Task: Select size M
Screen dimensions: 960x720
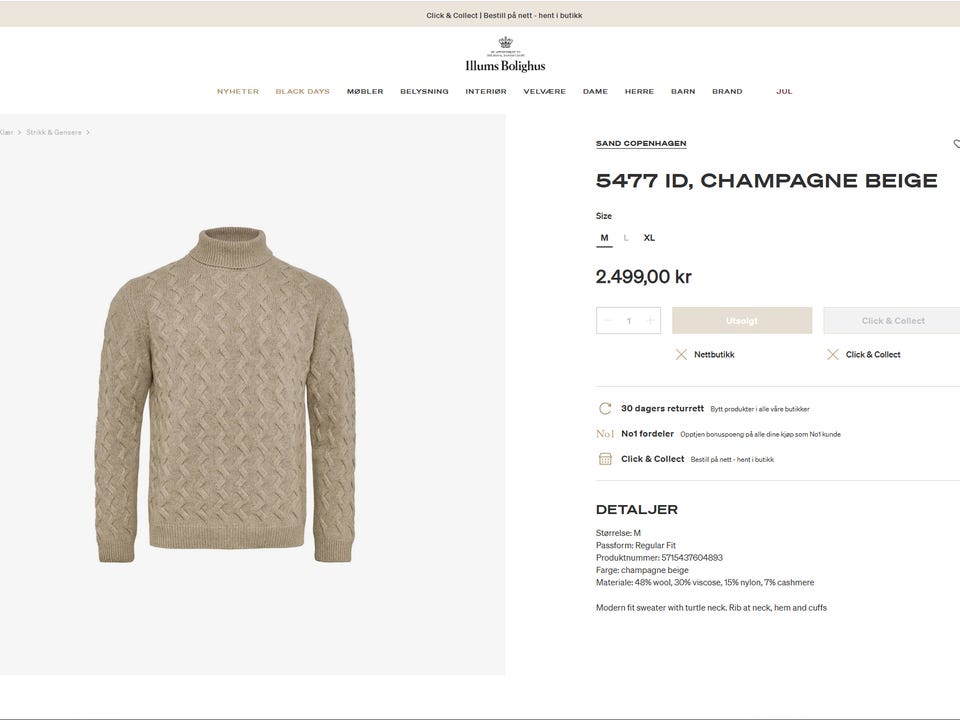Action: (x=604, y=238)
